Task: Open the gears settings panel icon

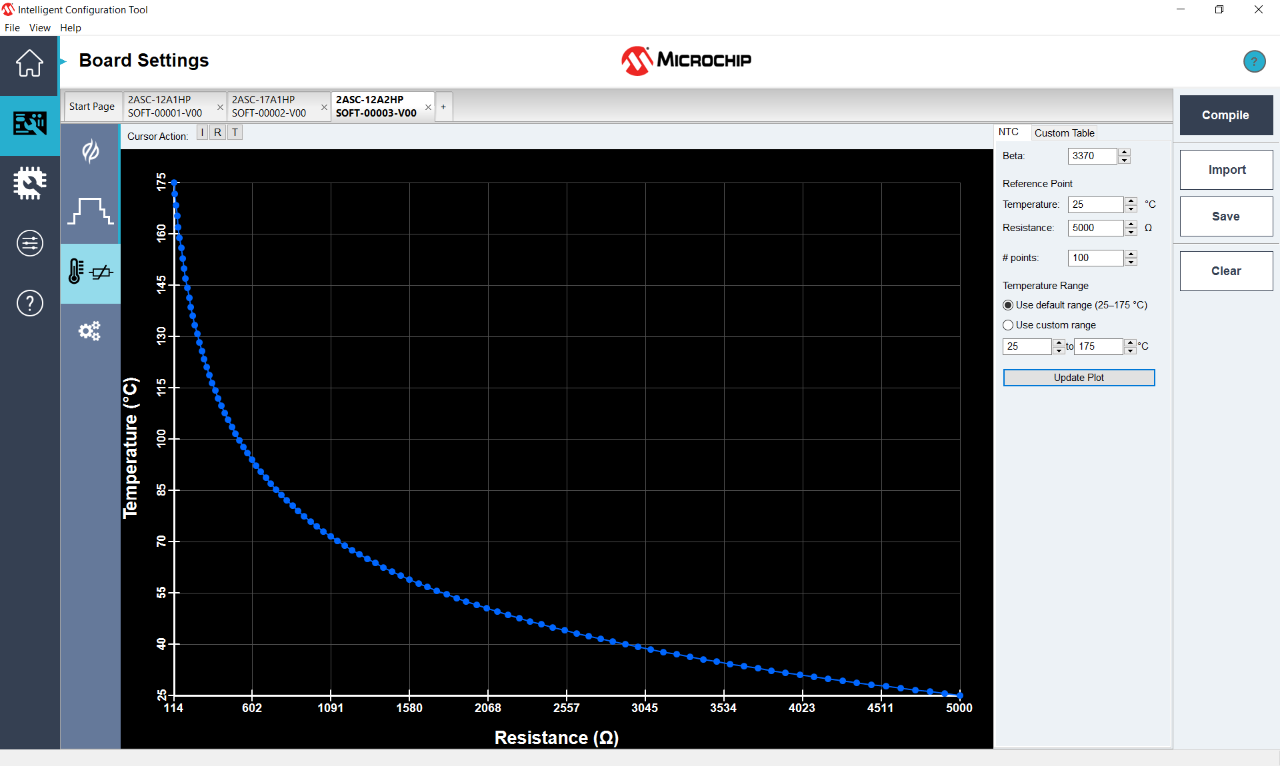Action: click(90, 331)
